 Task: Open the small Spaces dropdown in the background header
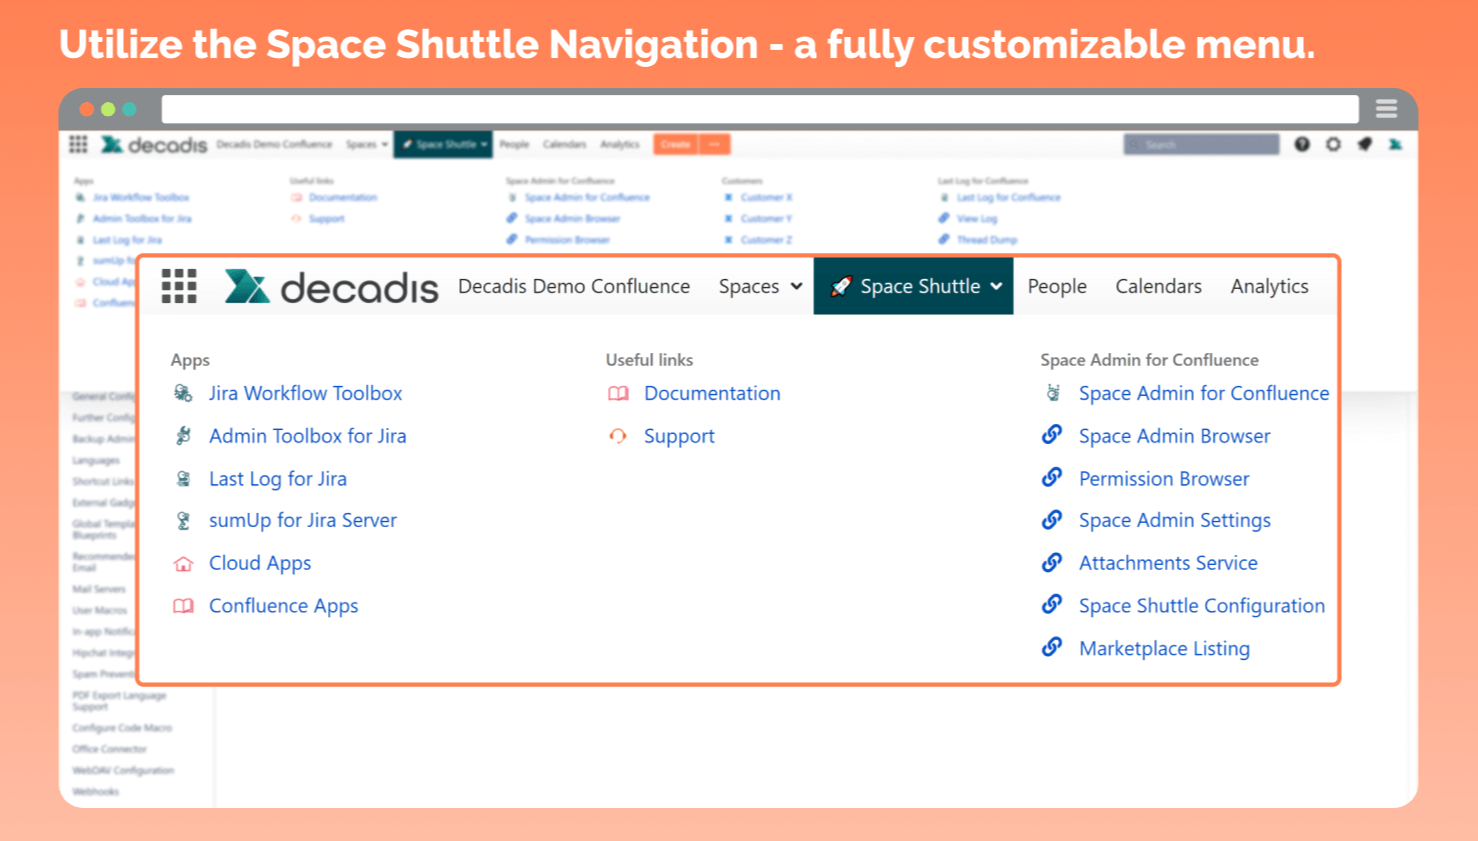tap(367, 145)
